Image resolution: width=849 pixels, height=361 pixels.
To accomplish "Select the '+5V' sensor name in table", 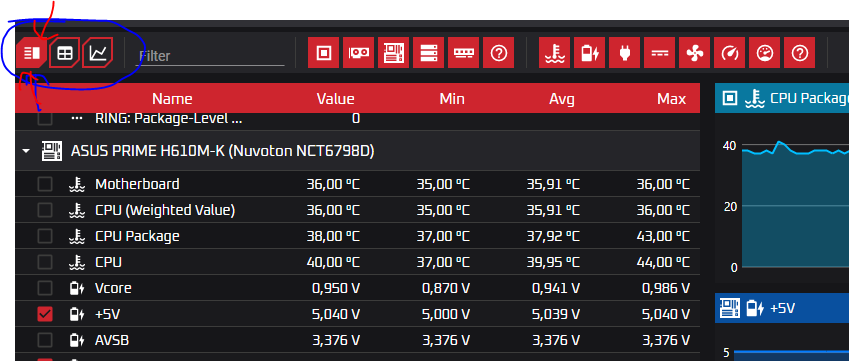I will pos(108,314).
